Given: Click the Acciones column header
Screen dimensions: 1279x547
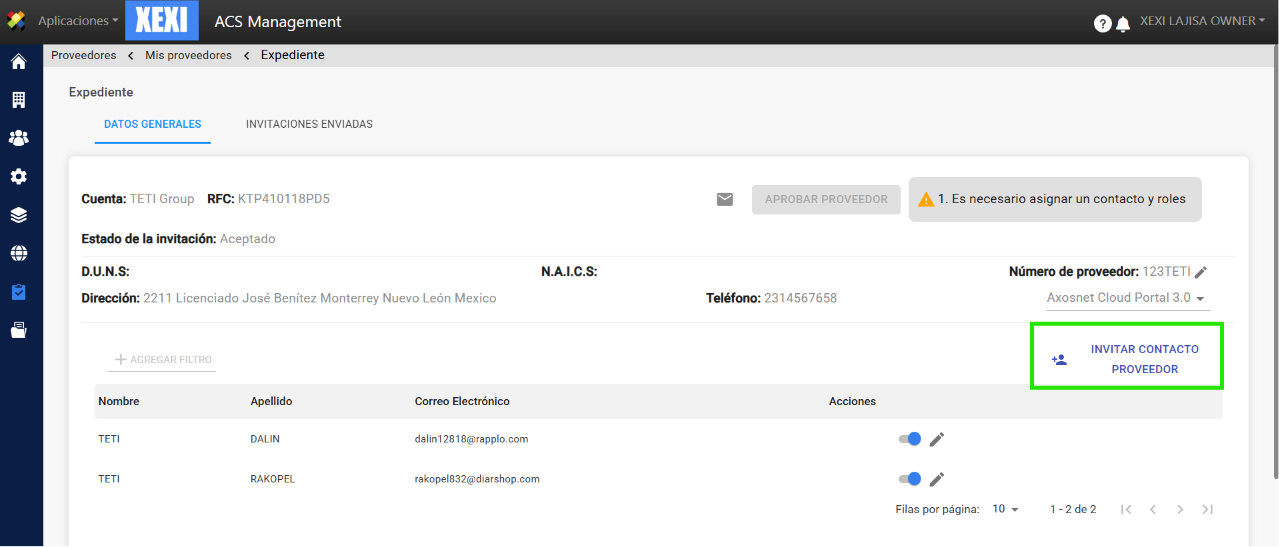Looking at the screenshot, I should (852, 401).
